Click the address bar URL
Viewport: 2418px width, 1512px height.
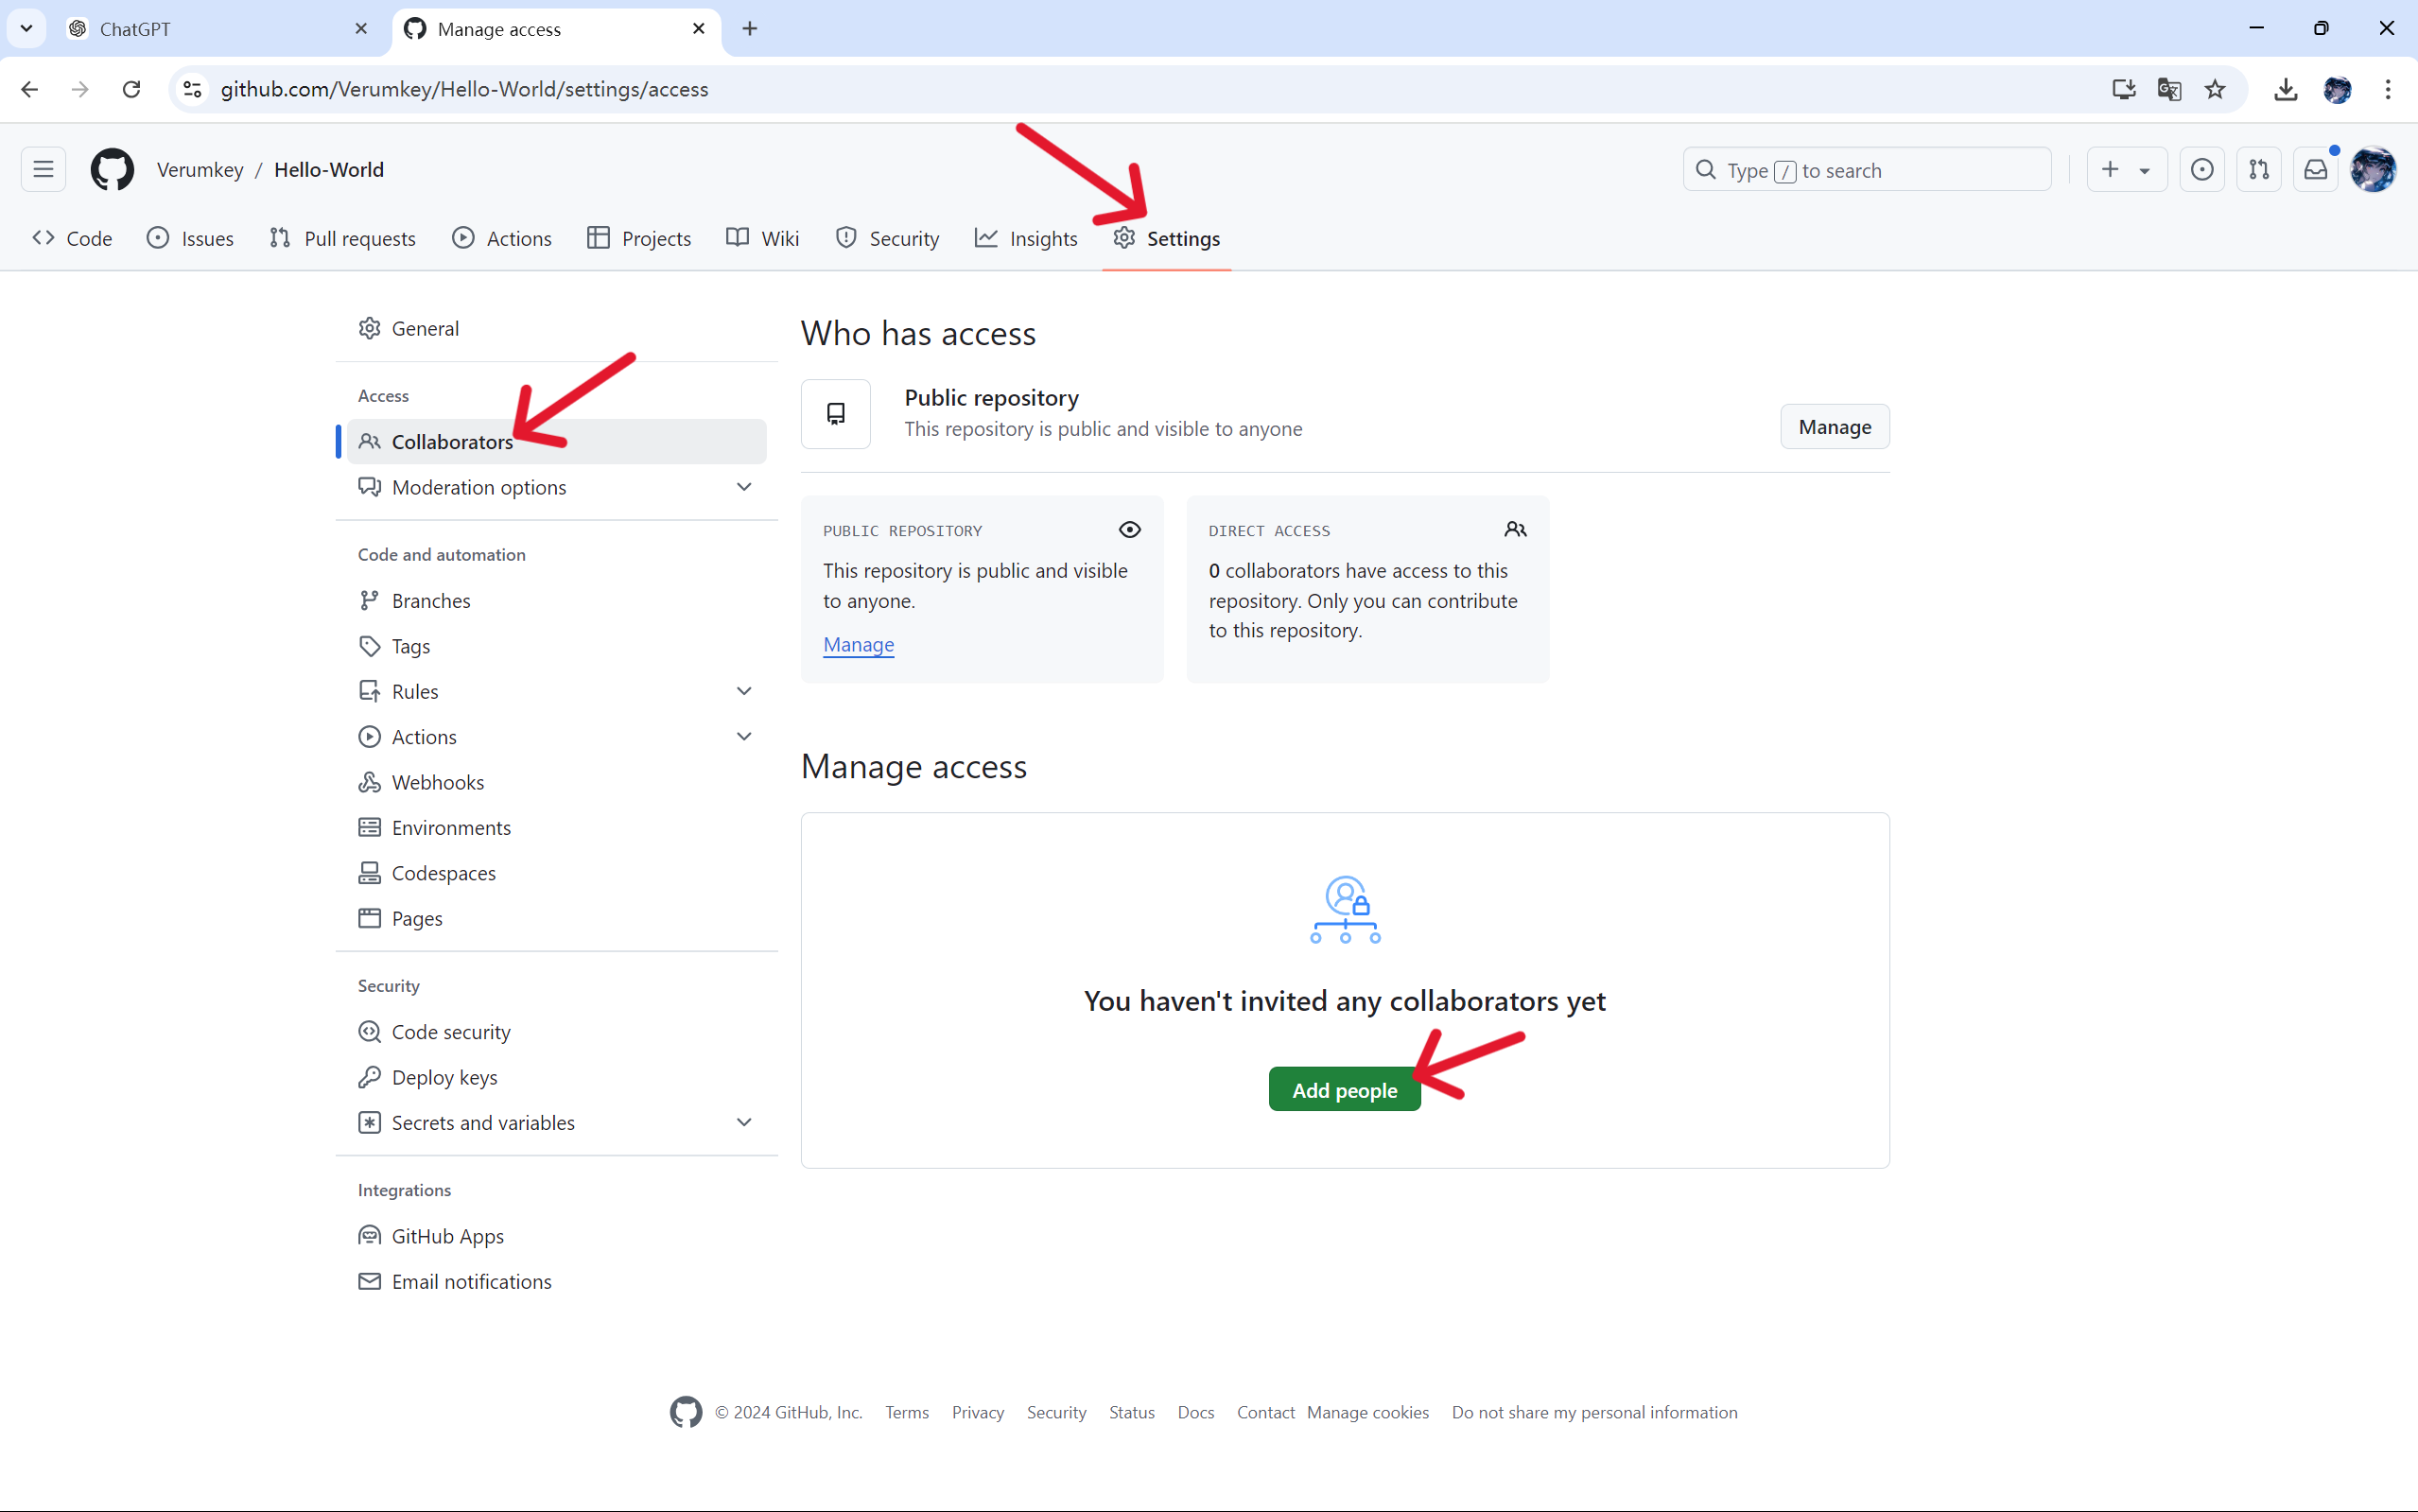464,89
